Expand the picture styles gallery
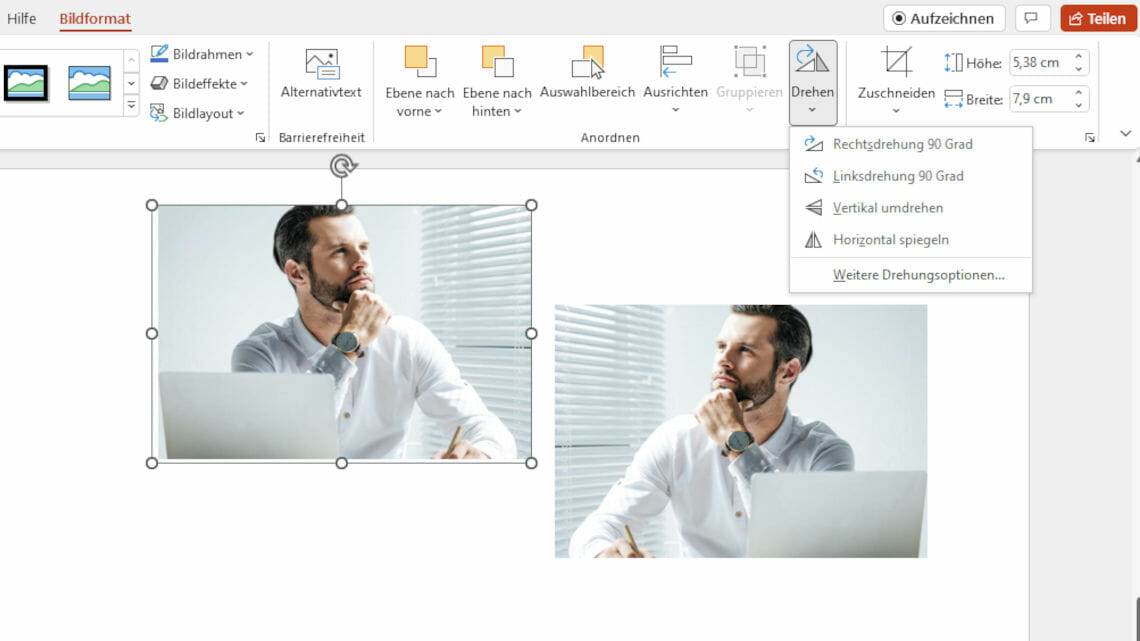1140x641 pixels. [131, 106]
